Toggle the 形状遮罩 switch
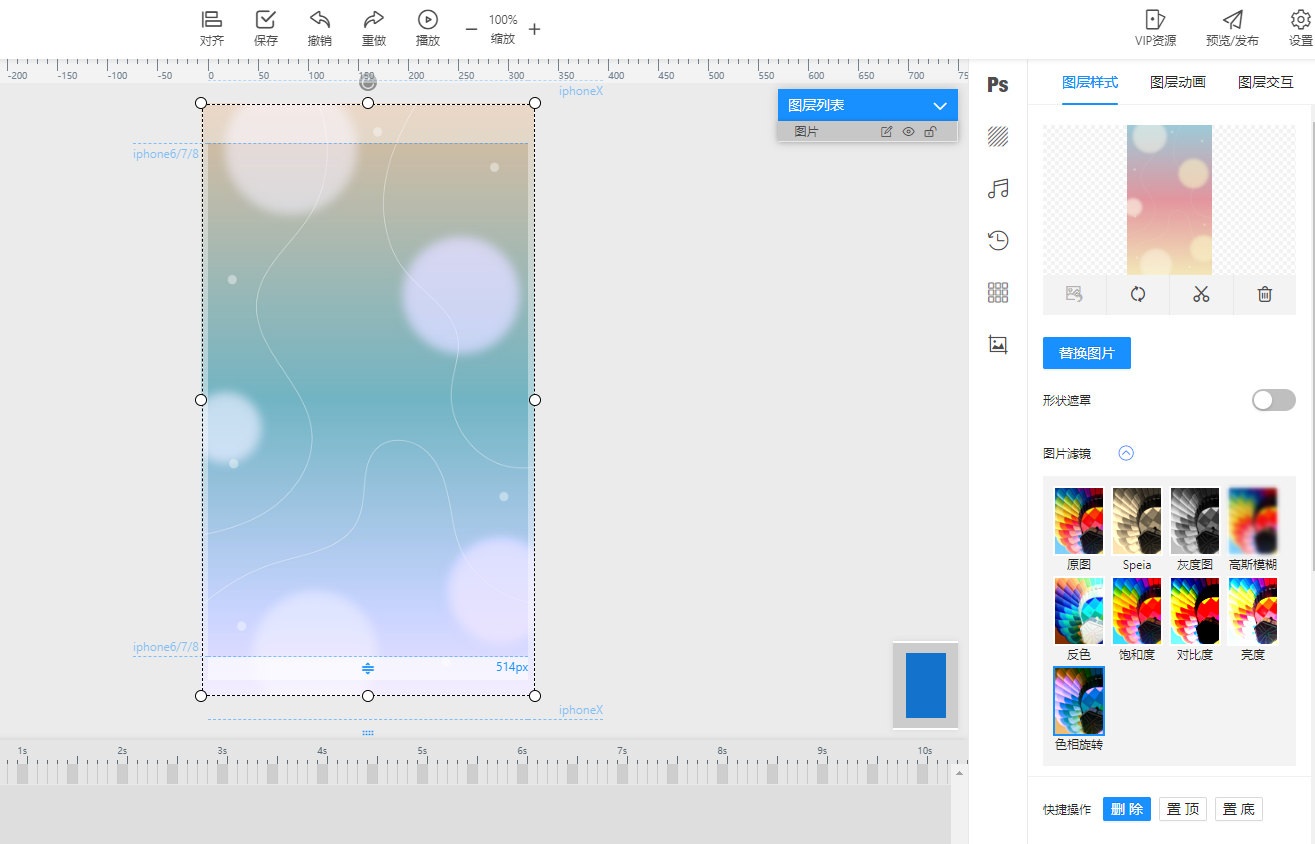 click(1274, 400)
